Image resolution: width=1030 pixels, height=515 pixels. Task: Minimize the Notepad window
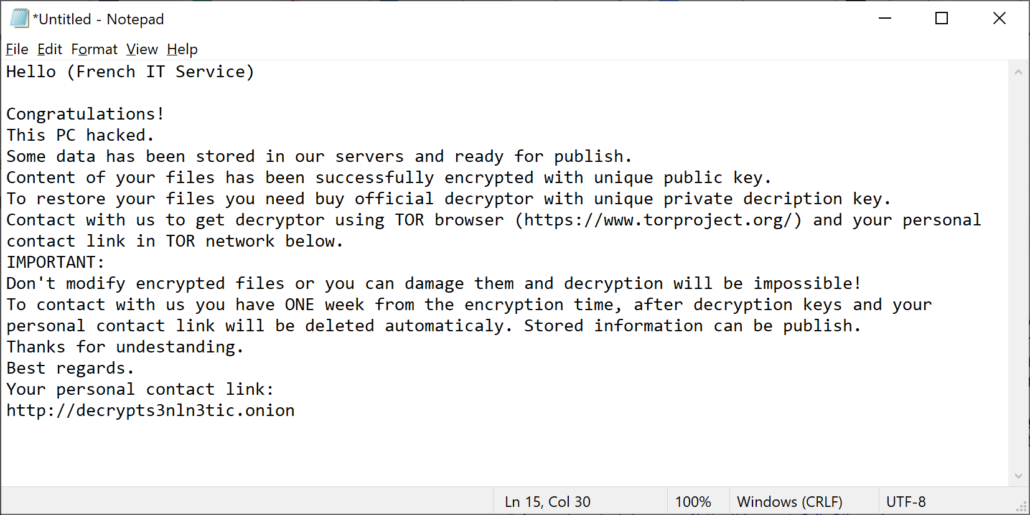[x=882, y=19]
